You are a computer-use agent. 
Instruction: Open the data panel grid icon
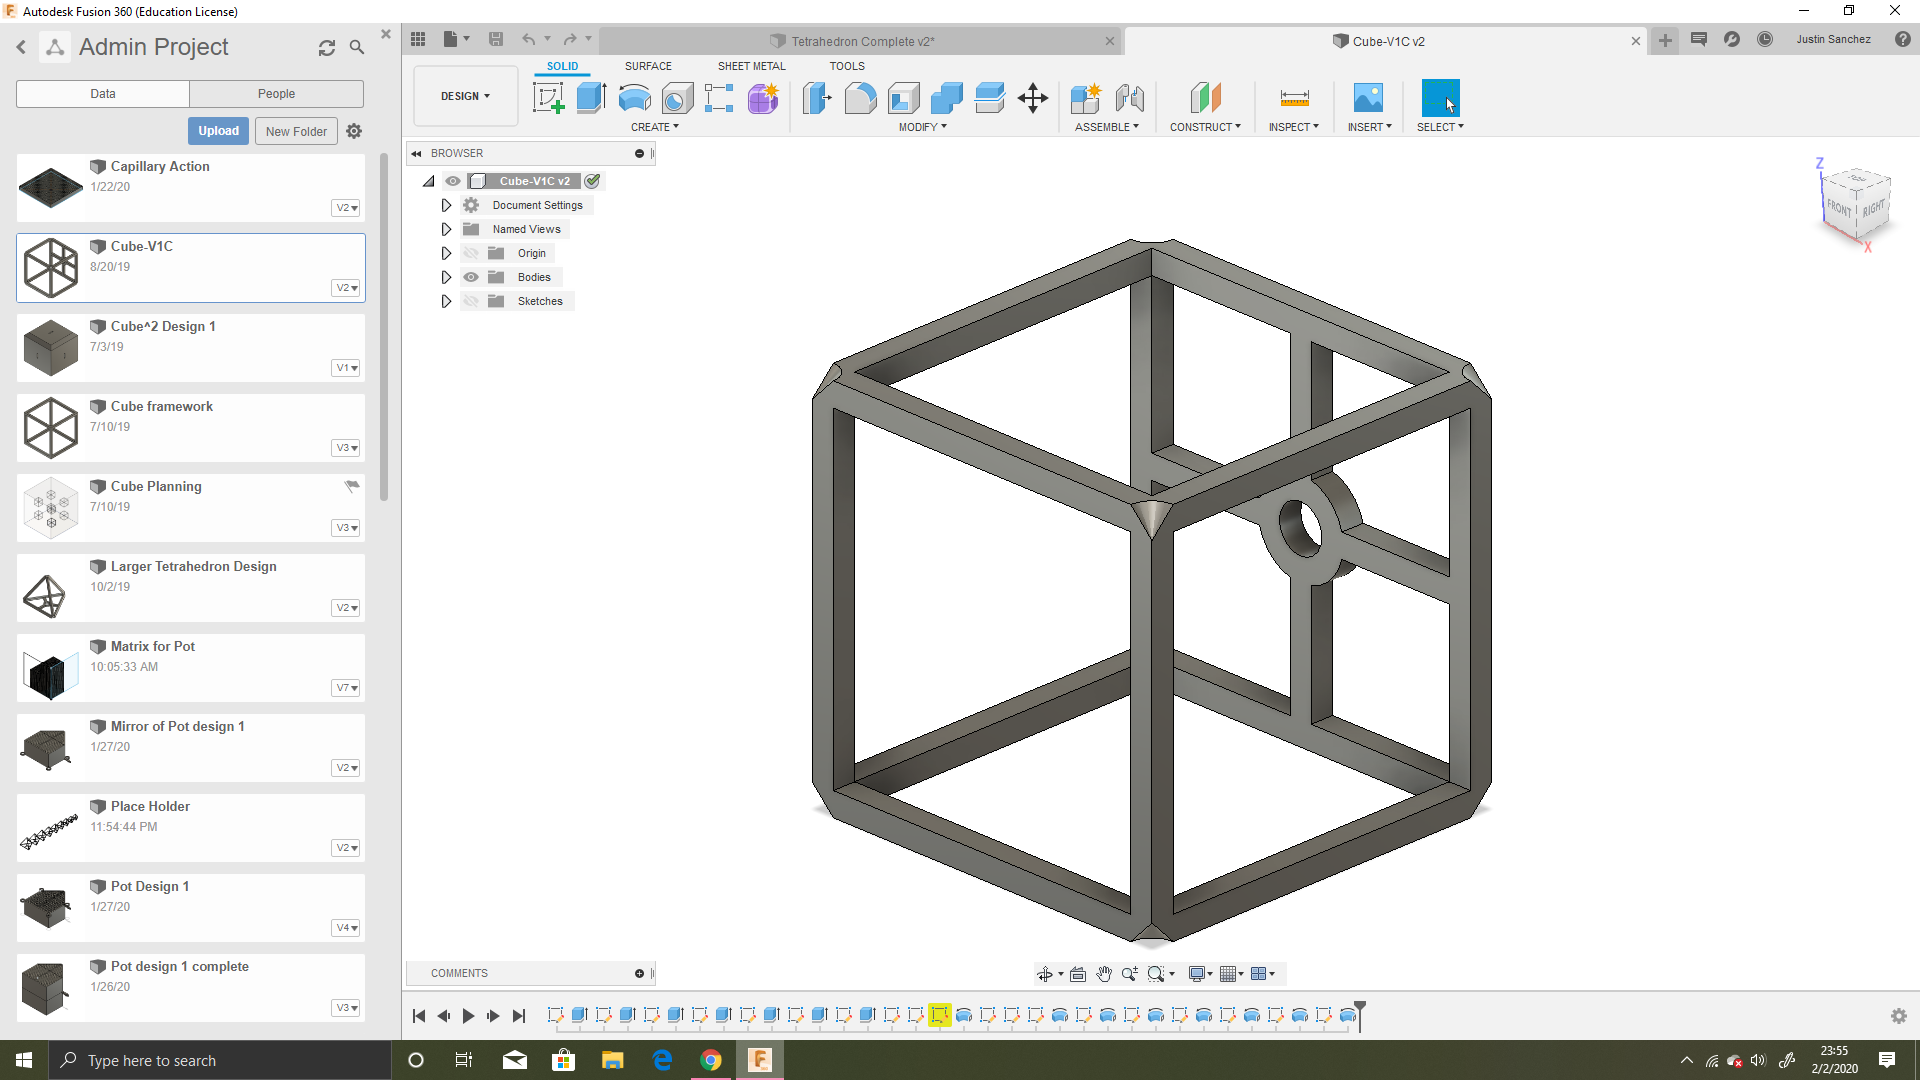tap(418, 39)
